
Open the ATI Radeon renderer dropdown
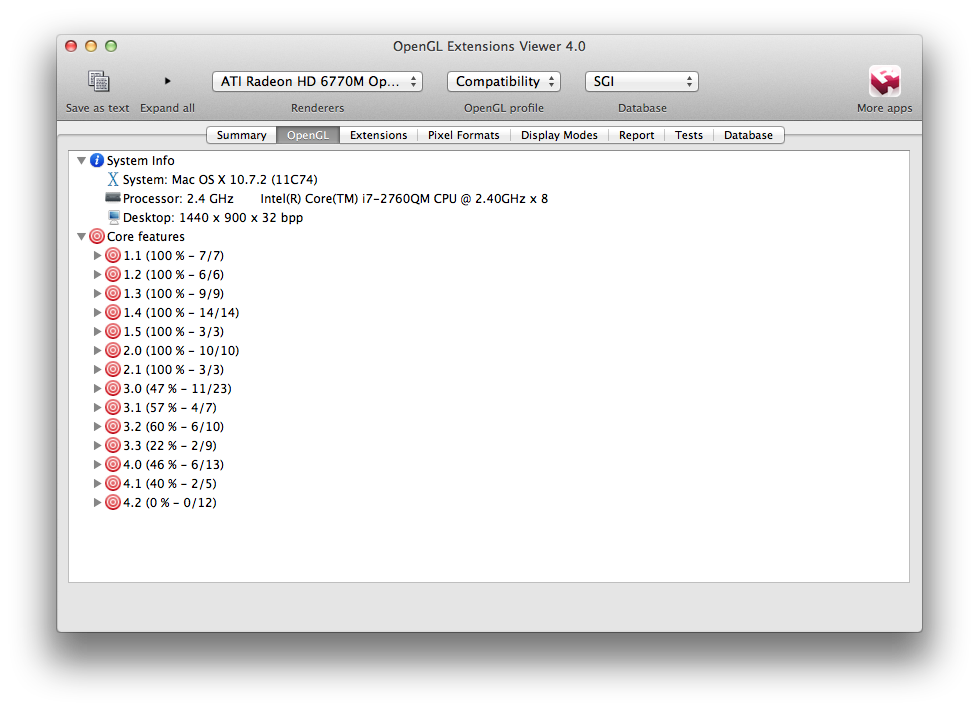[317, 82]
